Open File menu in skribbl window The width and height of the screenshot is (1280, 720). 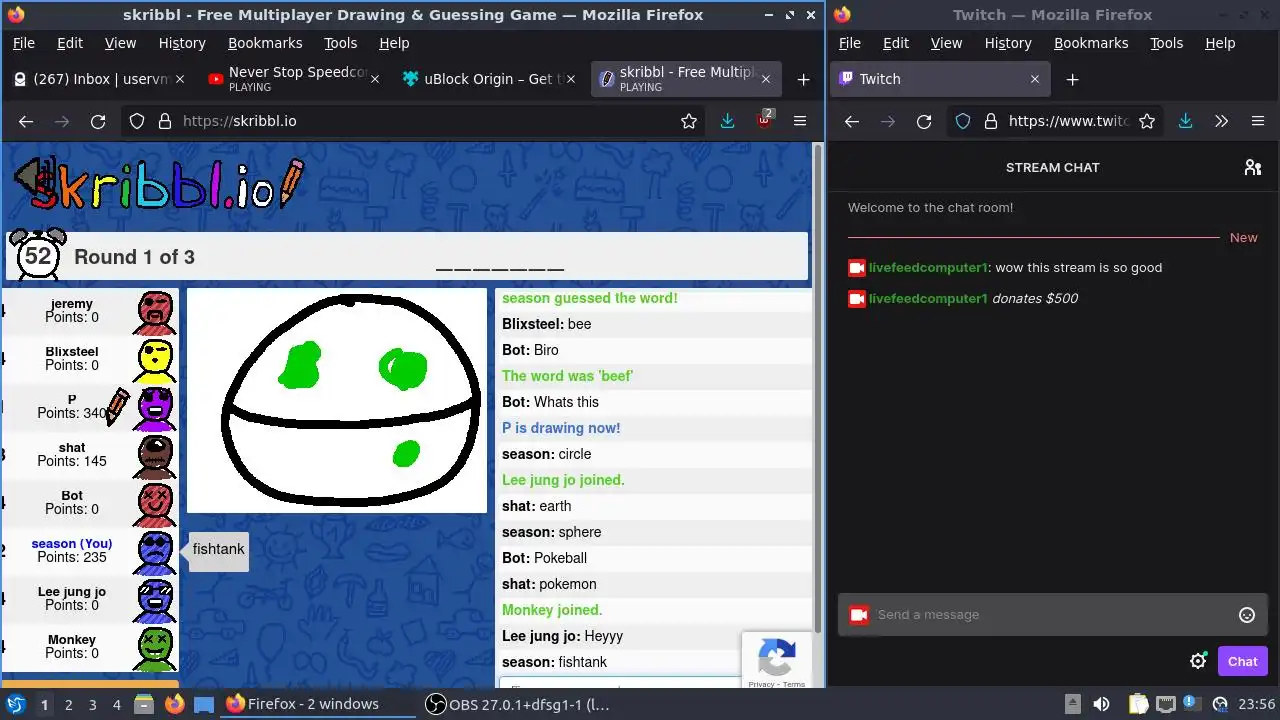(x=24, y=43)
